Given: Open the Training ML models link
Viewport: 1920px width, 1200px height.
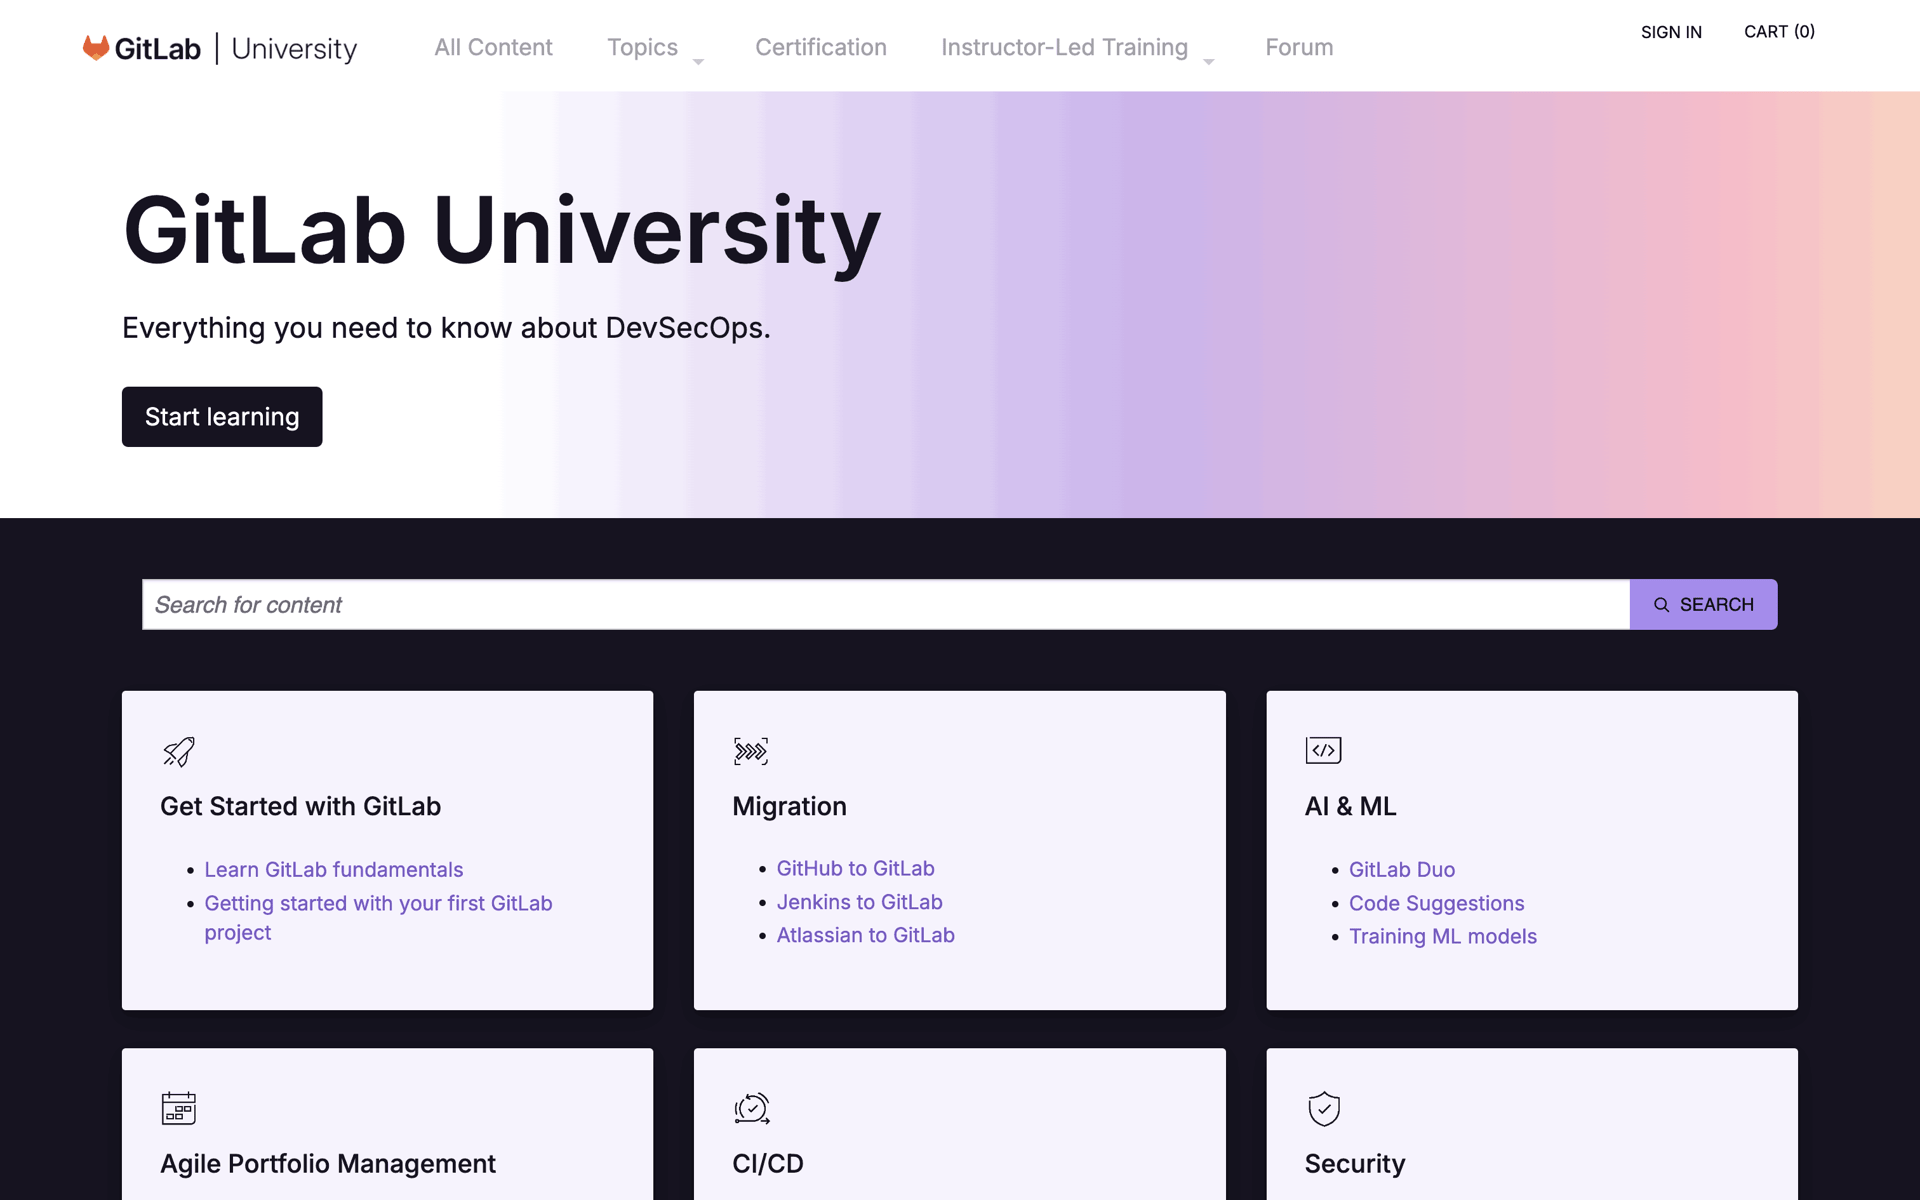Looking at the screenshot, I should 1442,936.
